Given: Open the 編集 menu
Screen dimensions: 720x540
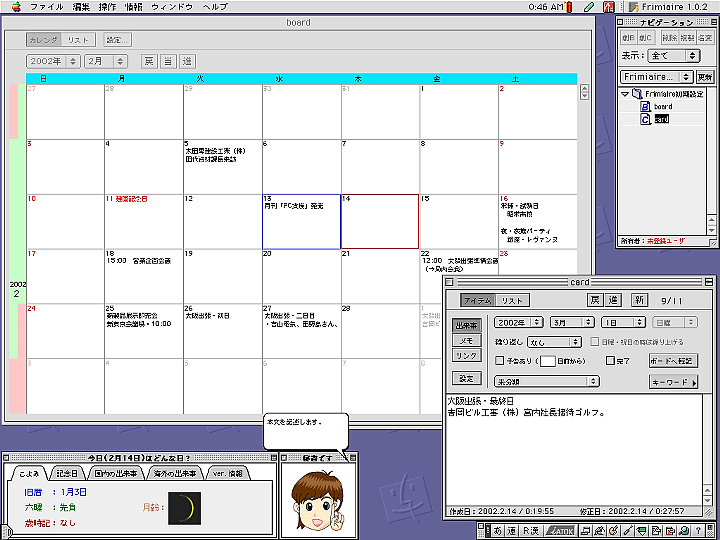Looking at the screenshot, I should pyautogui.click(x=81, y=7).
